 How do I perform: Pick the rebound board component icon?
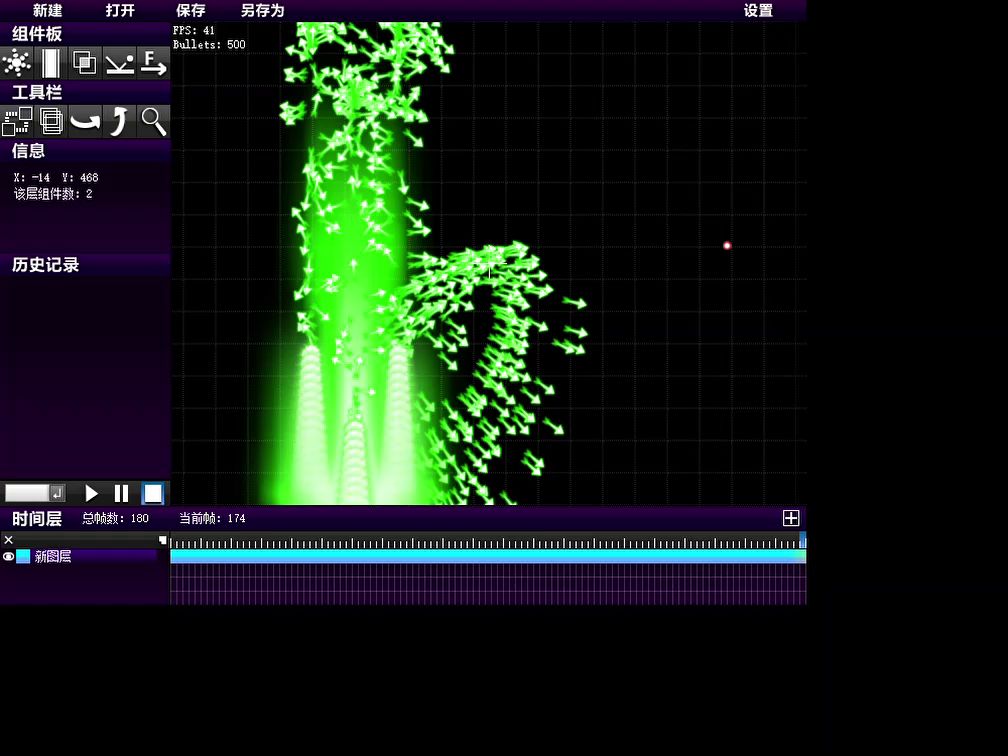[119, 63]
